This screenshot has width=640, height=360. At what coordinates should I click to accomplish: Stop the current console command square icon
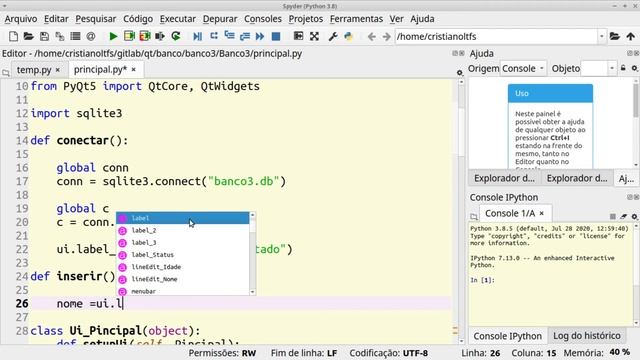[x=613, y=216]
